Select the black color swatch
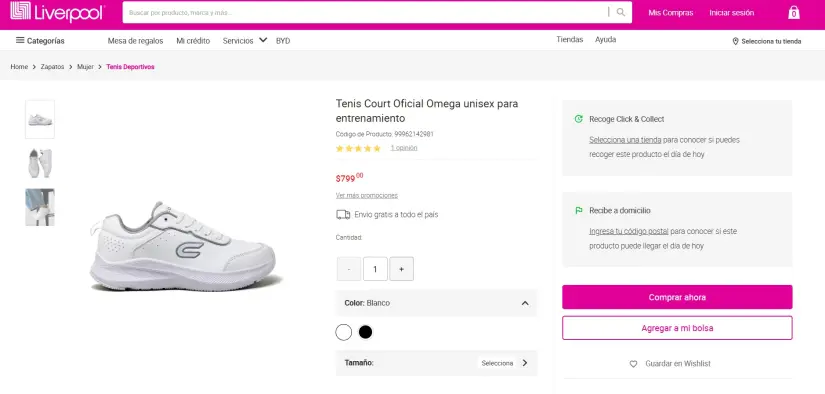The width and height of the screenshot is (825, 394). click(365, 332)
